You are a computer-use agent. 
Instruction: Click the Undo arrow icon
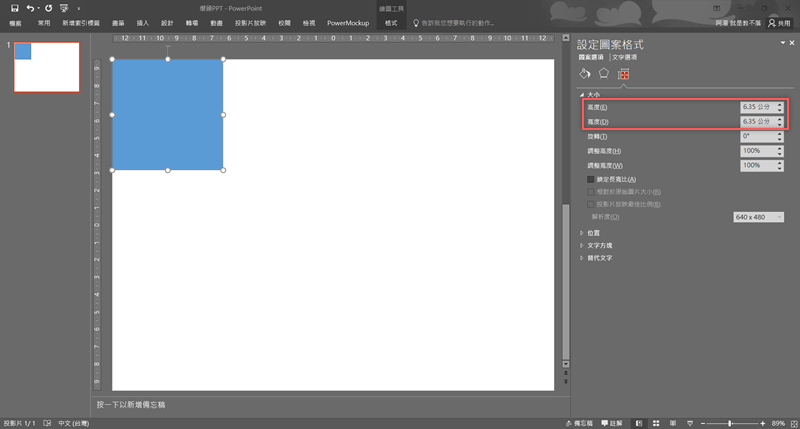click(30, 8)
